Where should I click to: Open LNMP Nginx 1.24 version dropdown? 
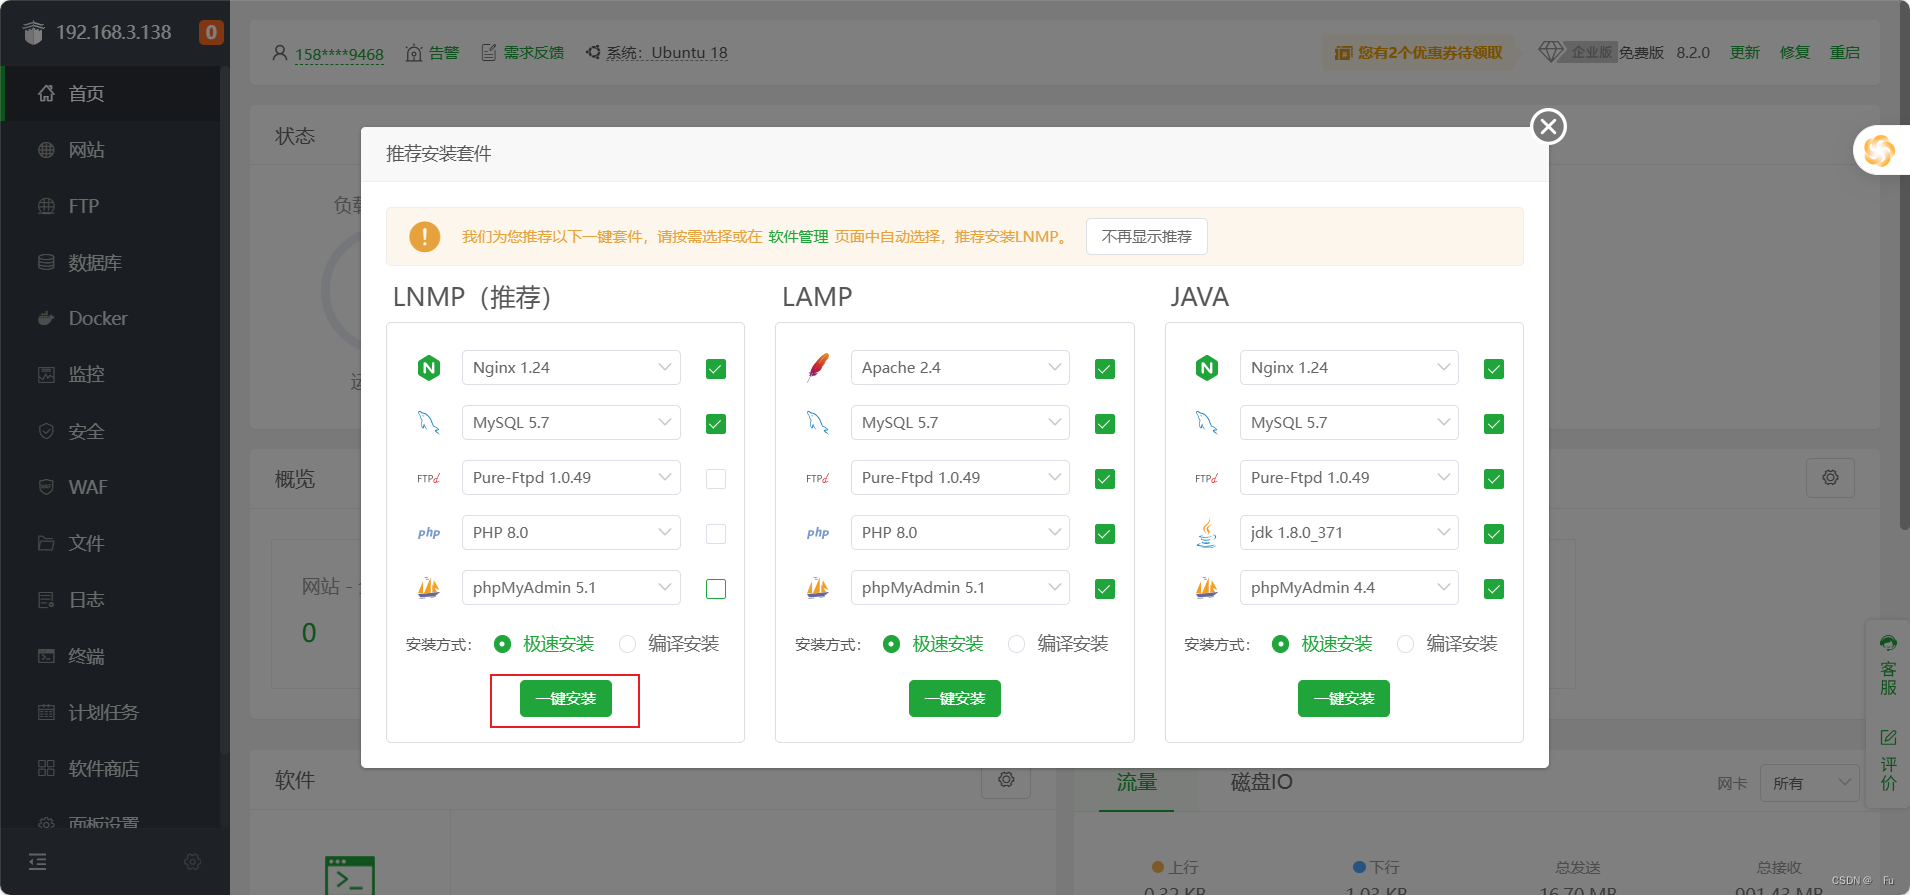571,368
